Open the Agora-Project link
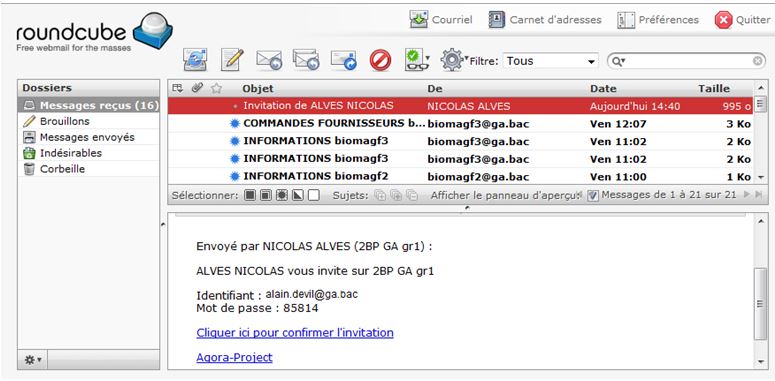 [x=234, y=357]
